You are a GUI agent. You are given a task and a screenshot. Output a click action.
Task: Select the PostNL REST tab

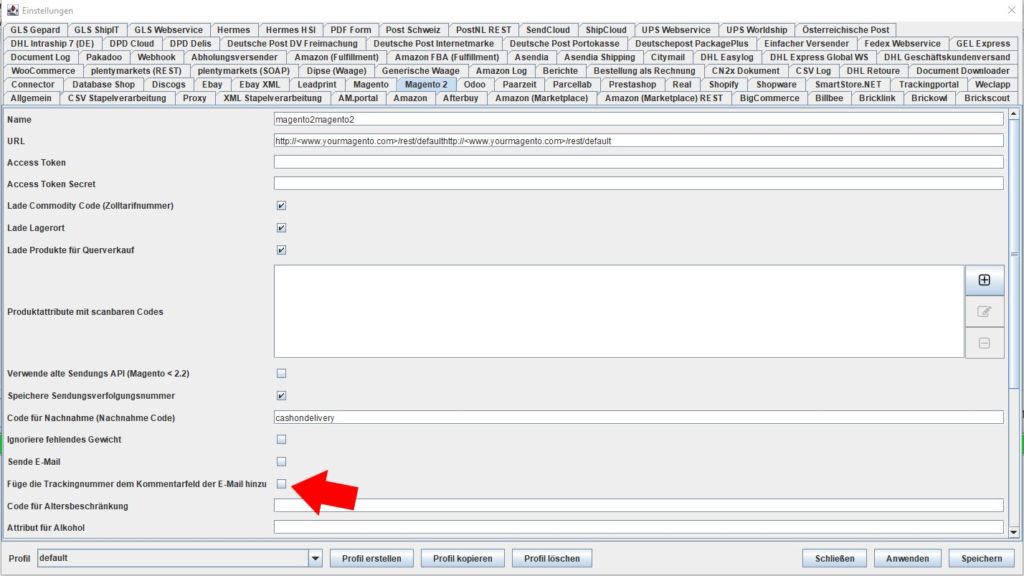point(483,29)
